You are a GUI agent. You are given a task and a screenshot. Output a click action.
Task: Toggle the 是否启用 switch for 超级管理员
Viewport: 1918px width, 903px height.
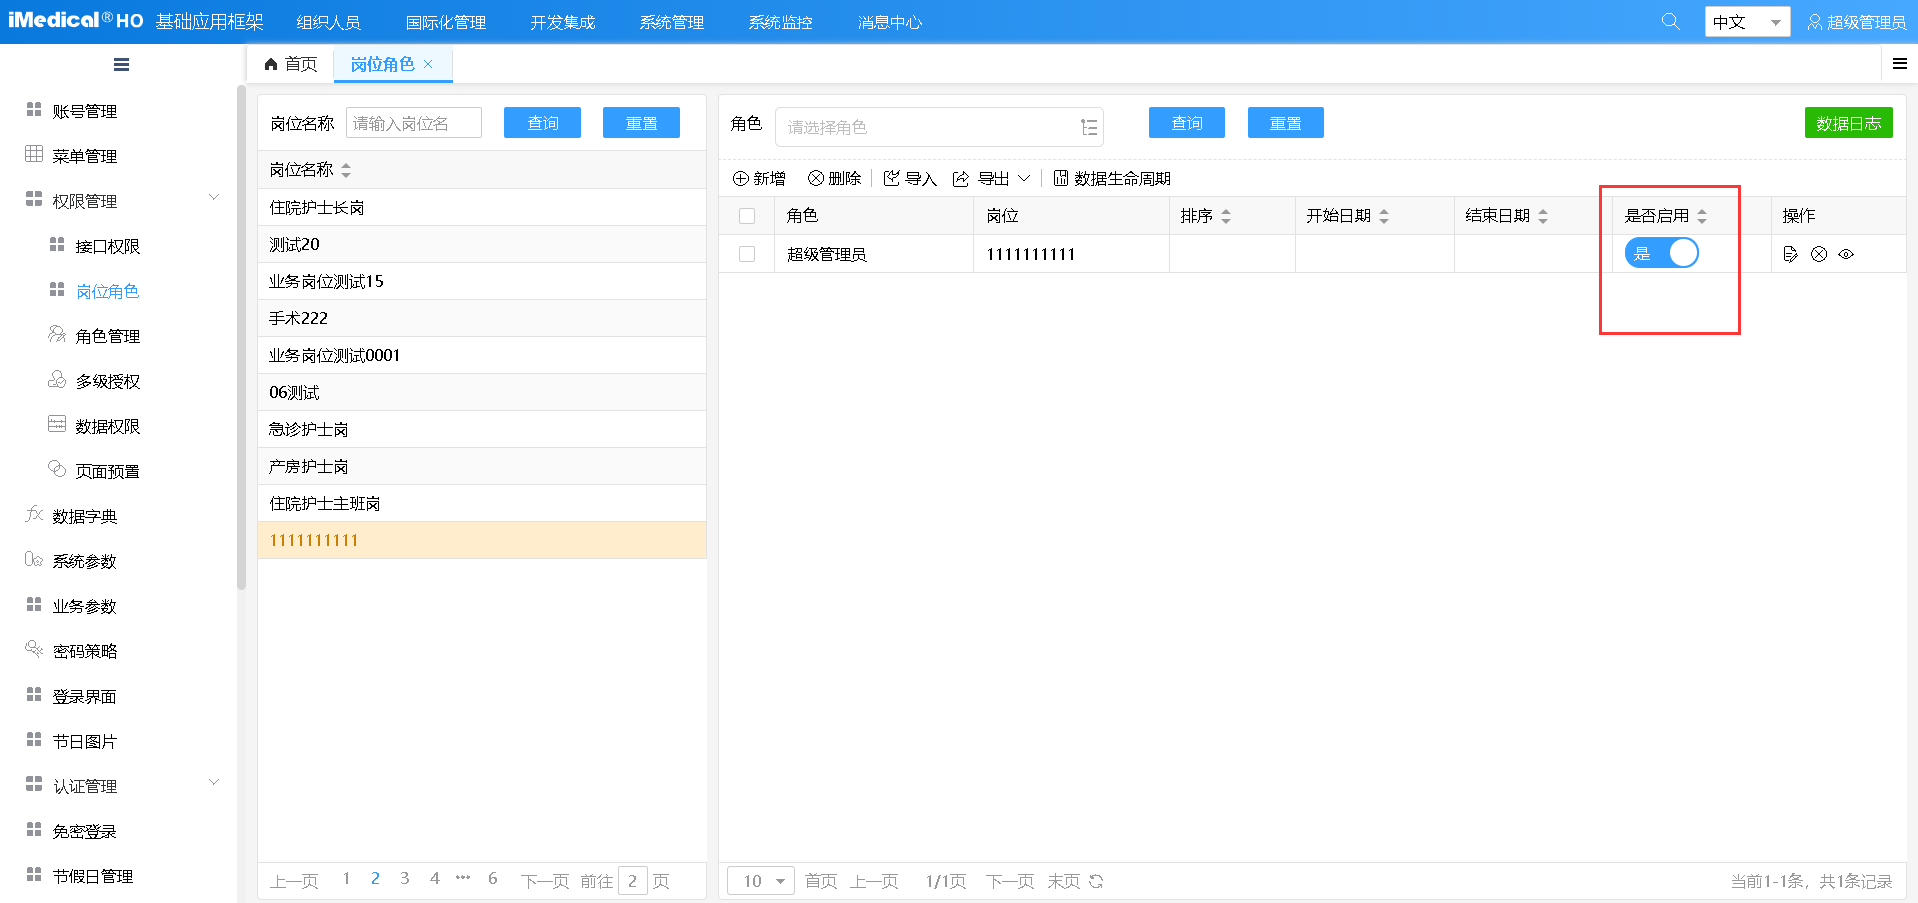[1661, 253]
